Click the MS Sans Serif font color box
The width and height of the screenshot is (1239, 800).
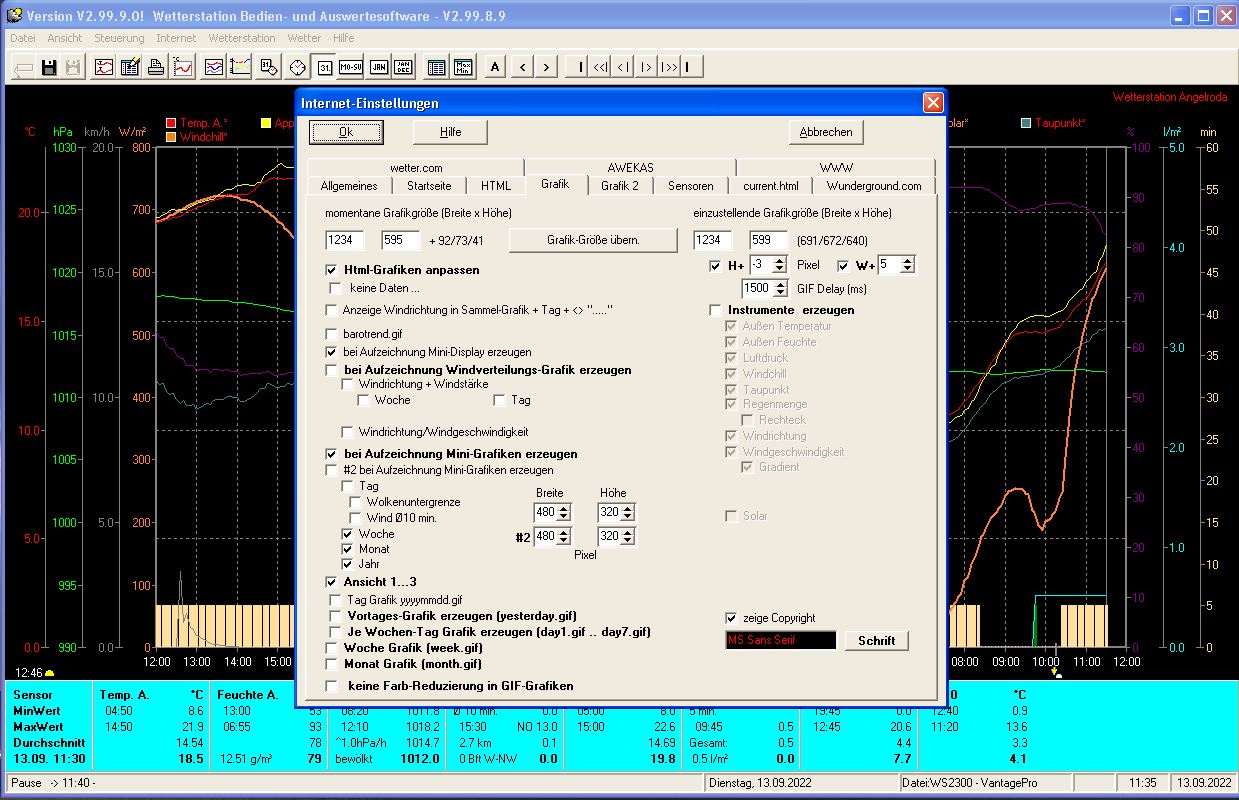tap(780, 640)
